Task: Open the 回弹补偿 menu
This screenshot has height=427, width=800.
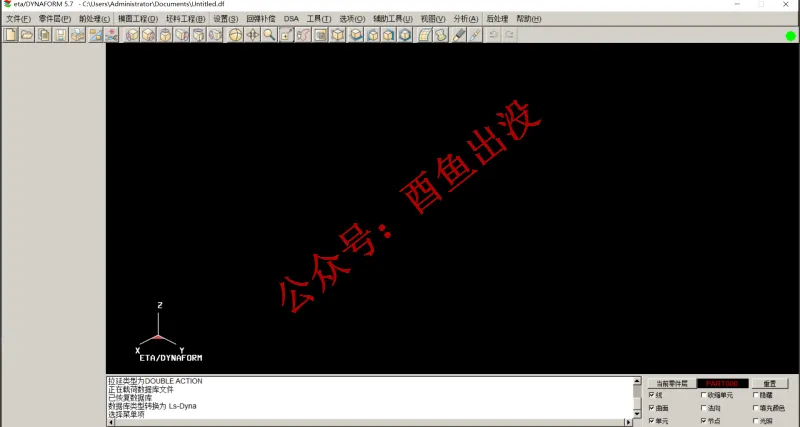Action: [261, 19]
